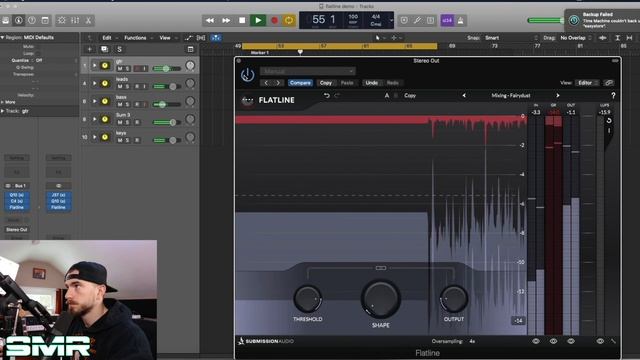640x360 pixels.
Task: Adjust the master volume slider
Action: tap(546, 20)
